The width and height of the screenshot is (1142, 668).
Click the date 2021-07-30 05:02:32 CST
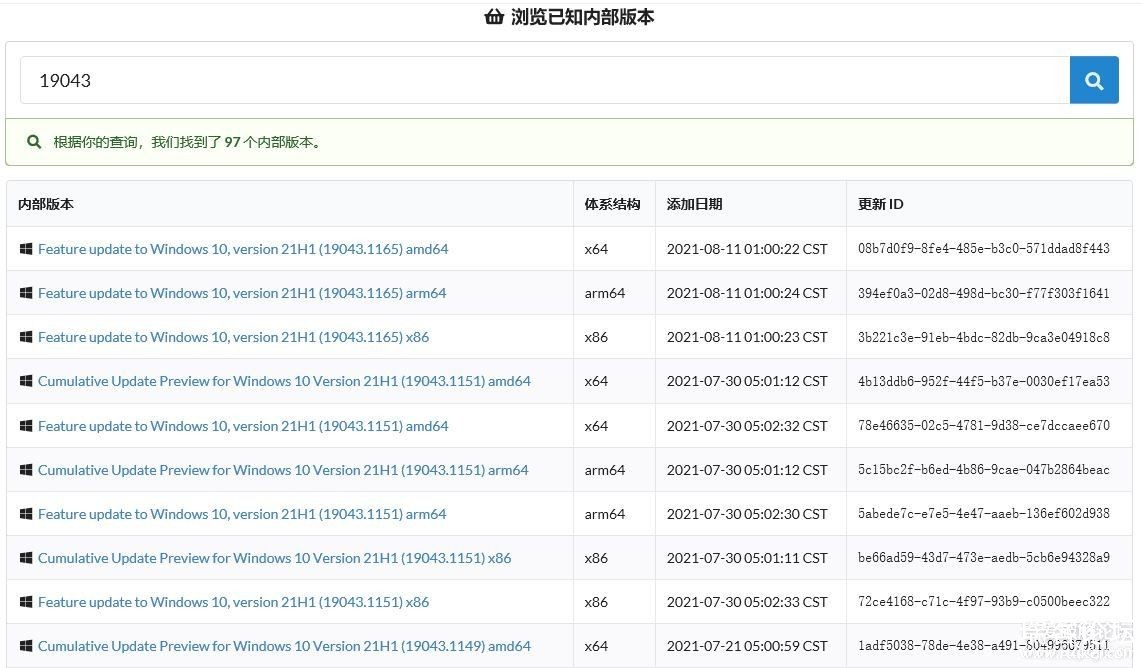pos(747,426)
